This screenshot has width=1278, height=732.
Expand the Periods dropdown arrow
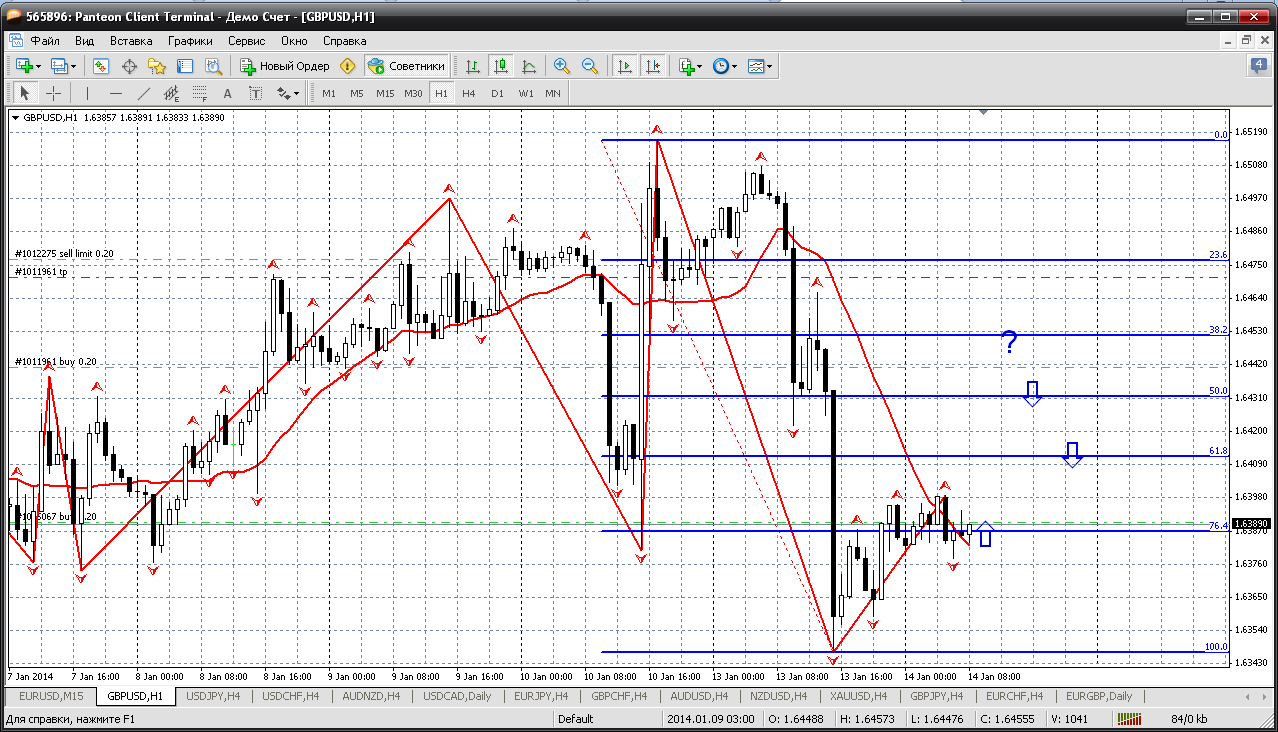click(x=734, y=66)
